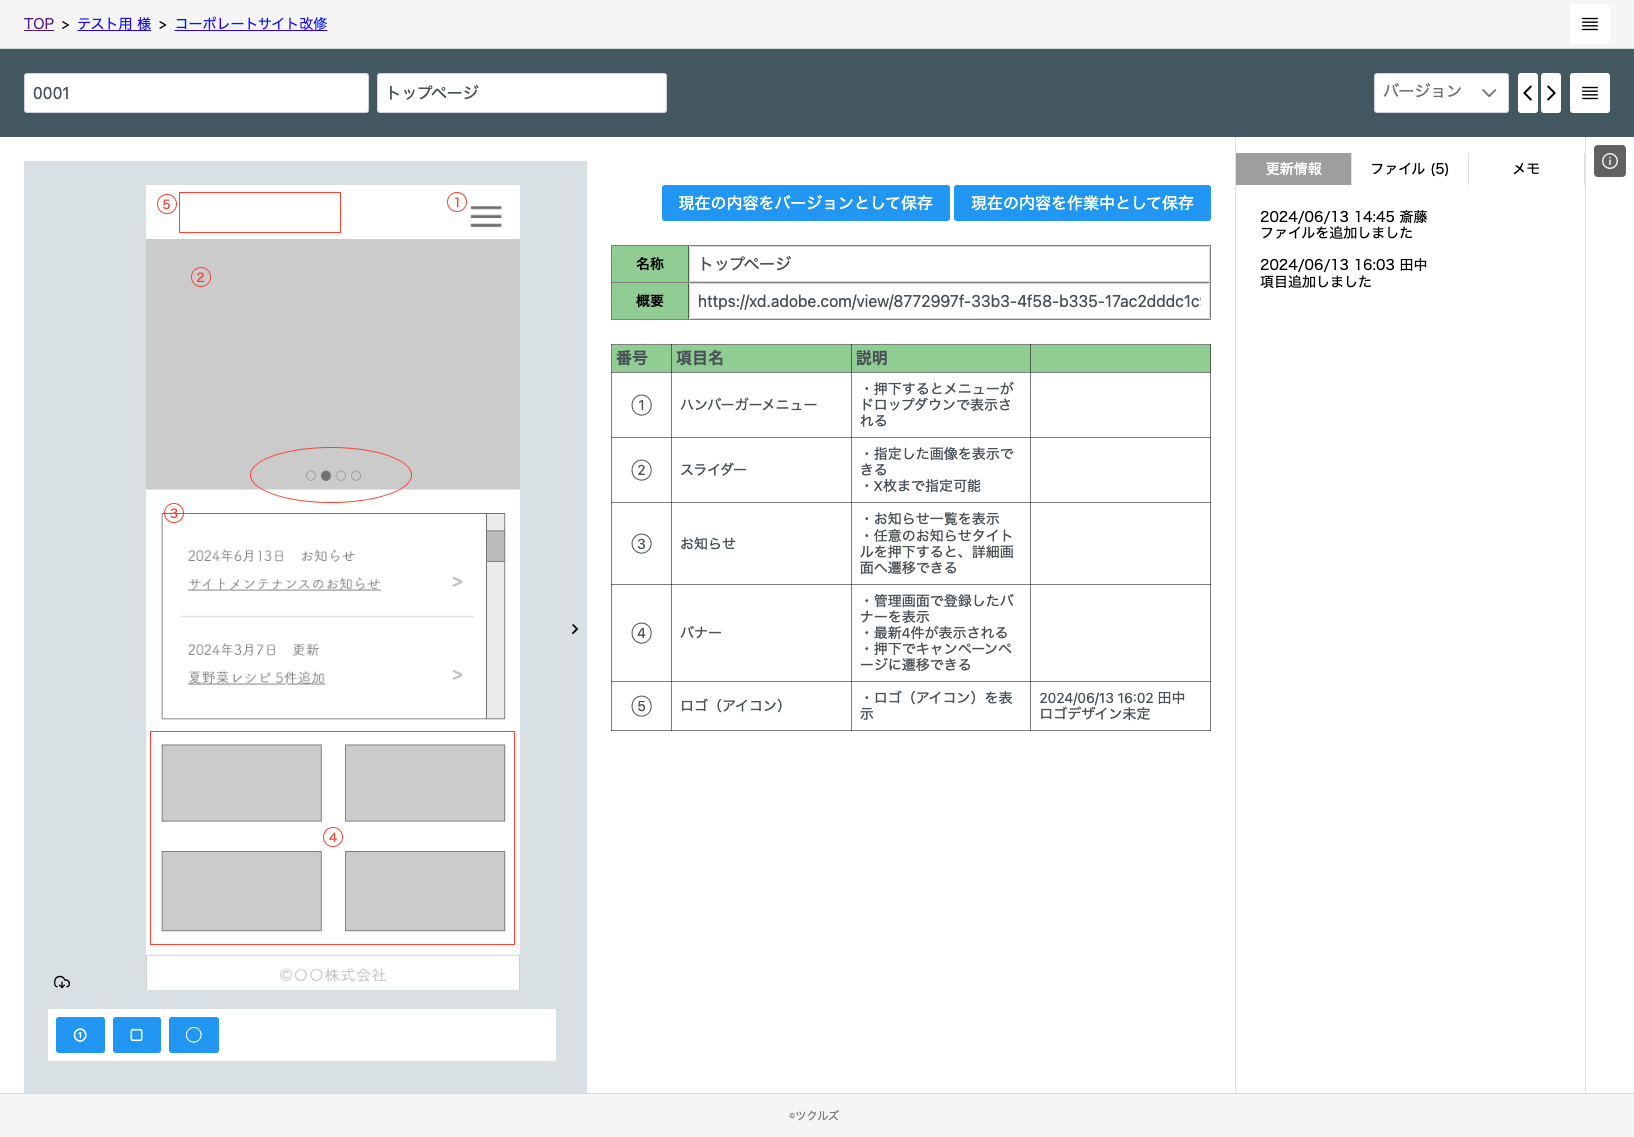Click the 説明 column header
Viewport: 1634px width, 1137px height.
[941, 358]
